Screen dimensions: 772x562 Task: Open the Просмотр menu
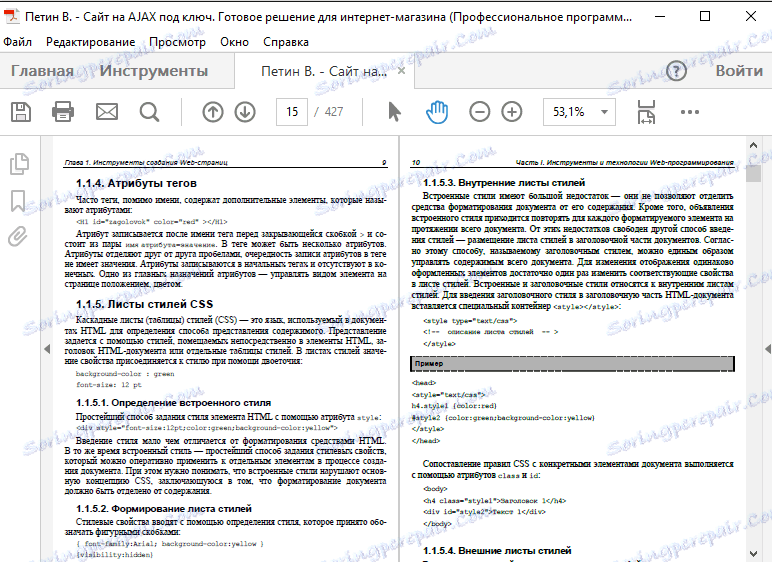177,42
